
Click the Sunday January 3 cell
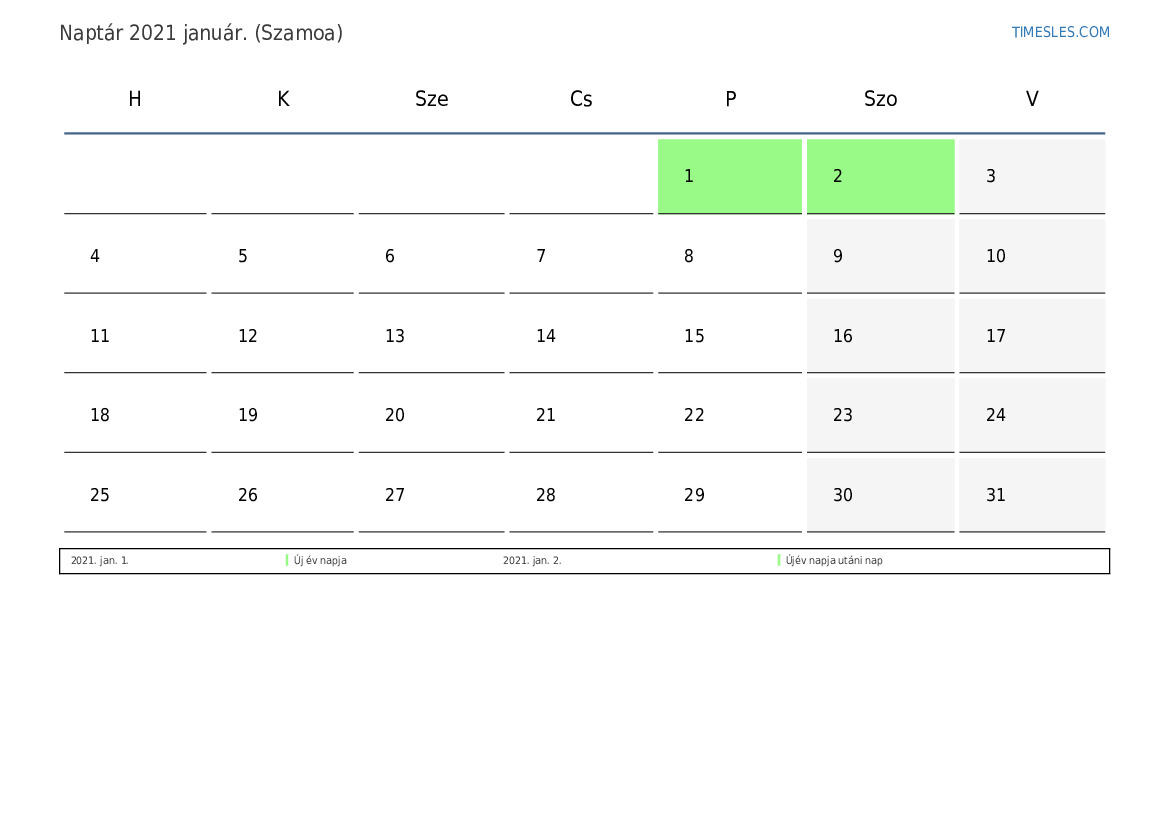pos(1031,176)
